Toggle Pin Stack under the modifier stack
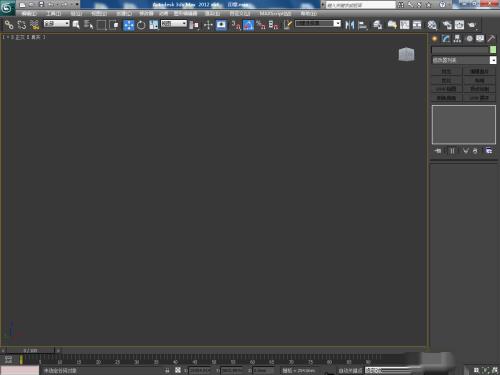The image size is (500, 375). point(438,151)
